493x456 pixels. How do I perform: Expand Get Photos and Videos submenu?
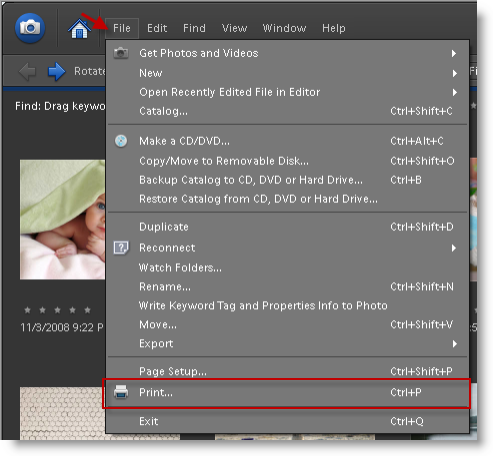tap(287, 53)
